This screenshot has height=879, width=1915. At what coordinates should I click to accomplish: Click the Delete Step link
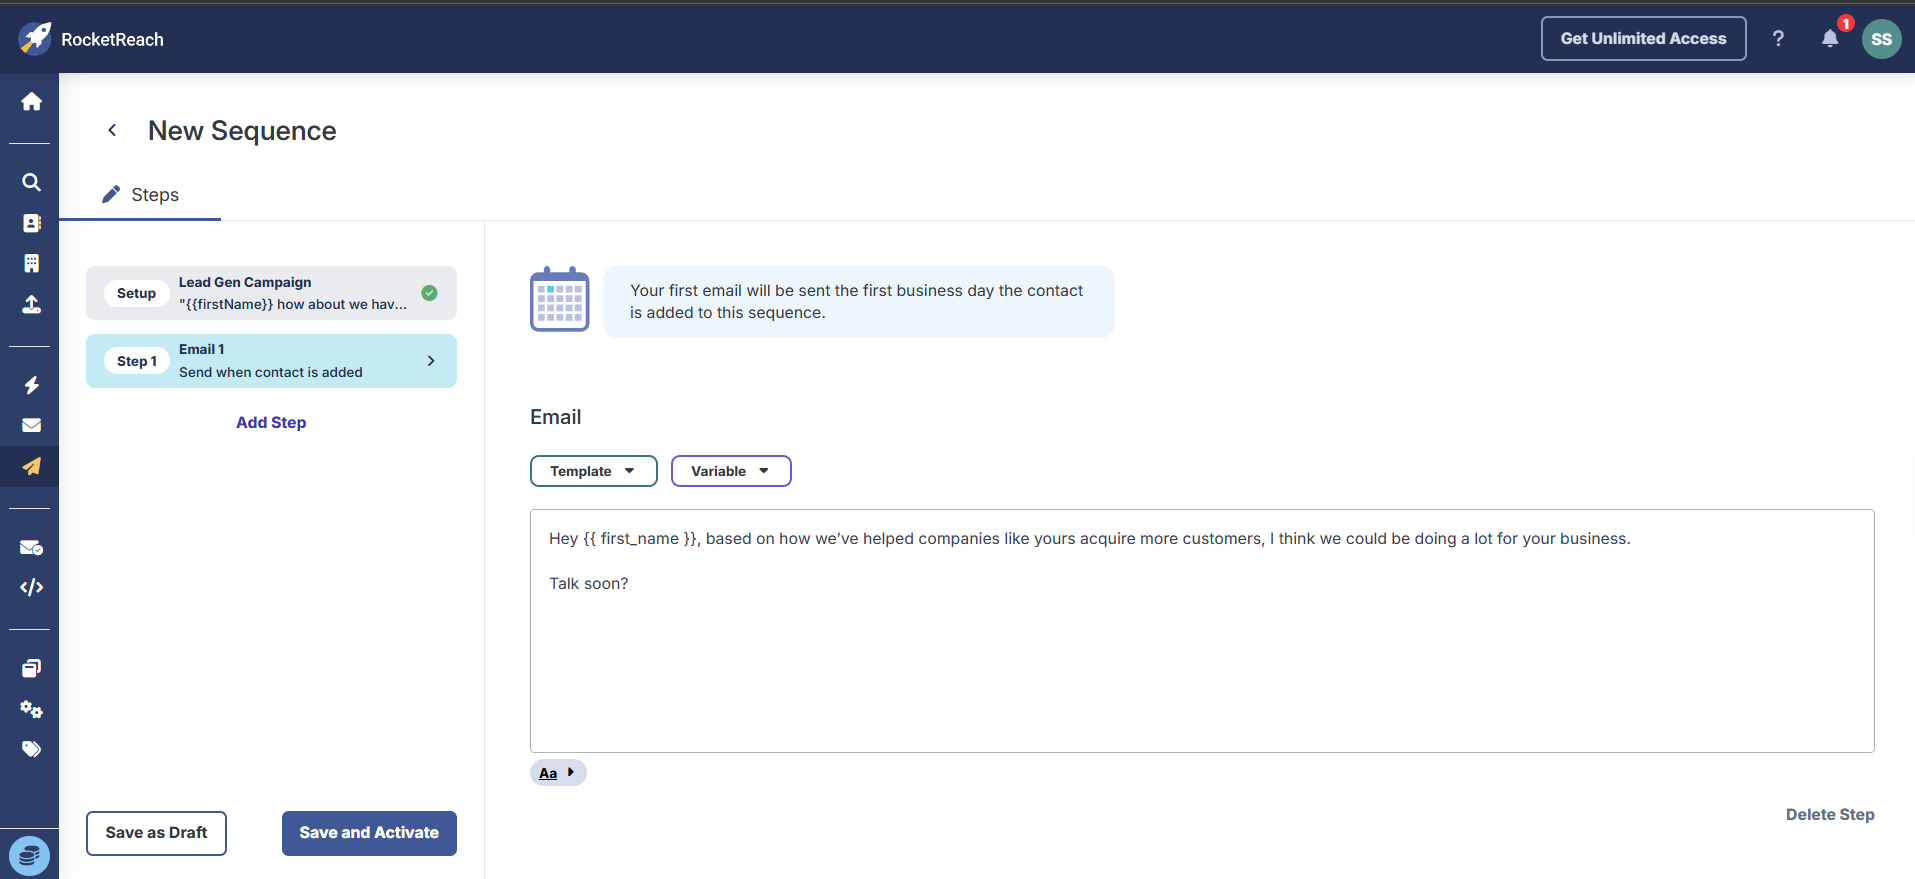point(1830,814)
